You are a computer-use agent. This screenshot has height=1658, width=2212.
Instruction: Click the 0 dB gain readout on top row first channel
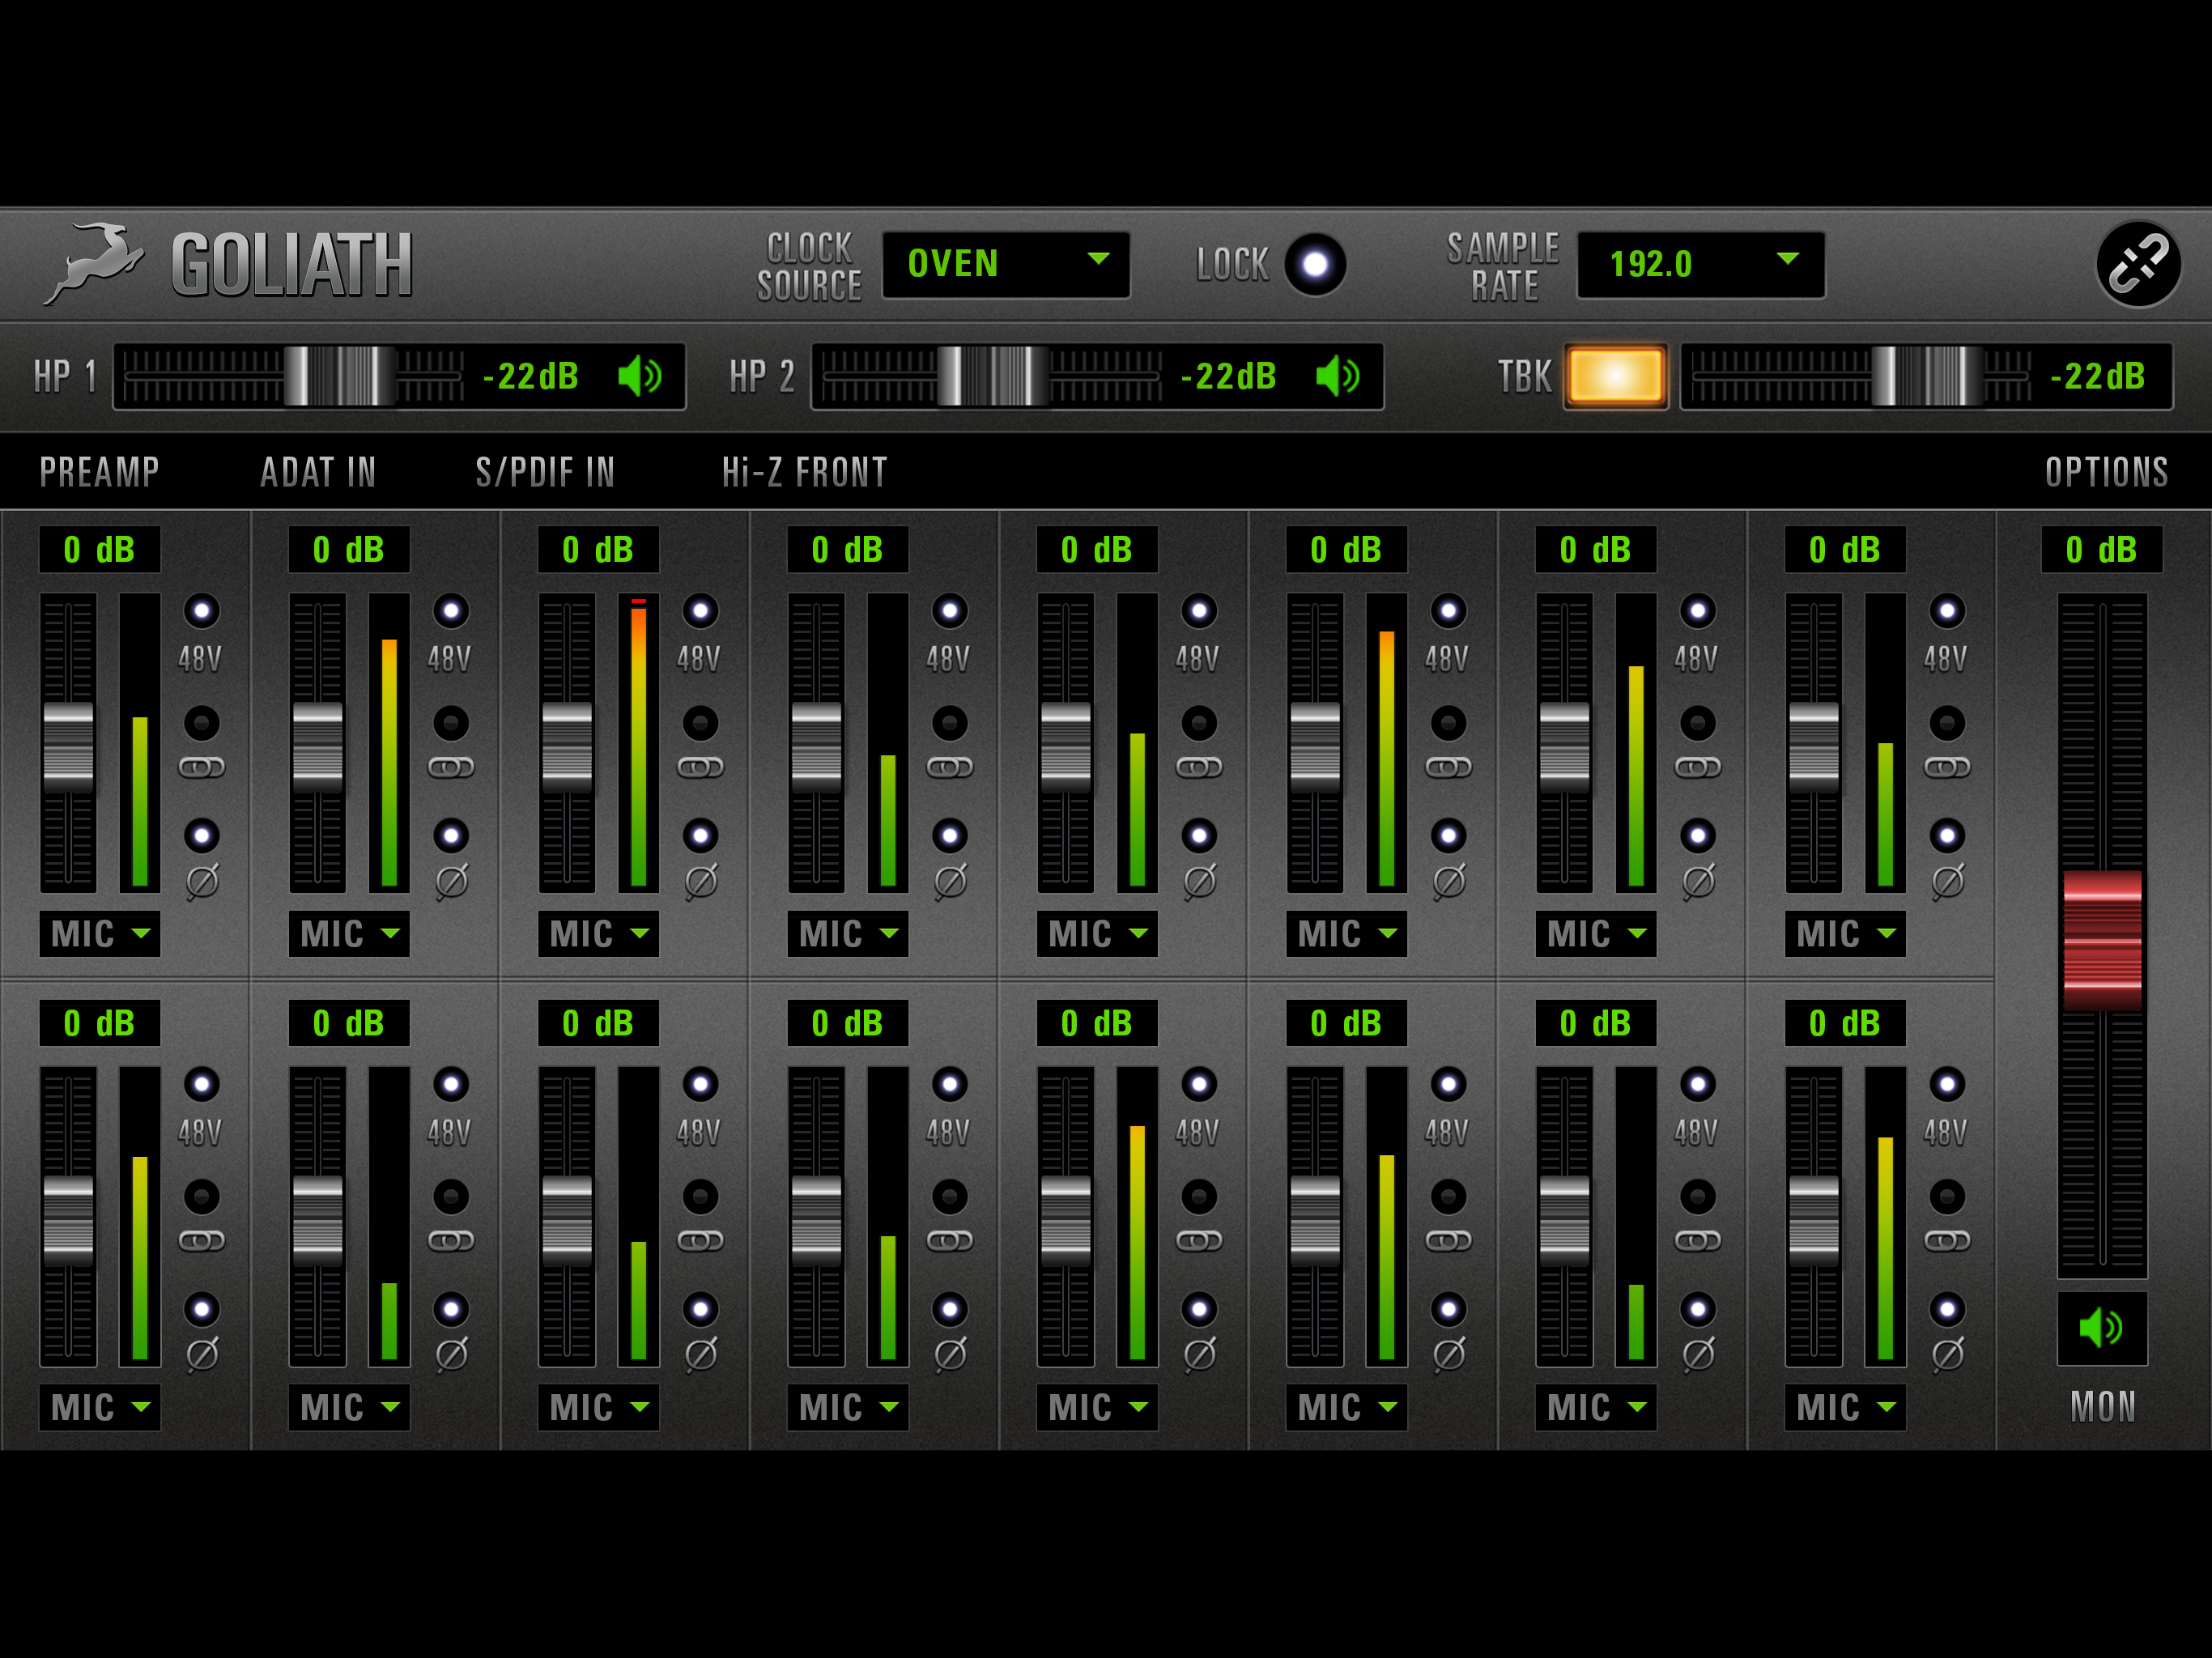[x=100, y=550]
